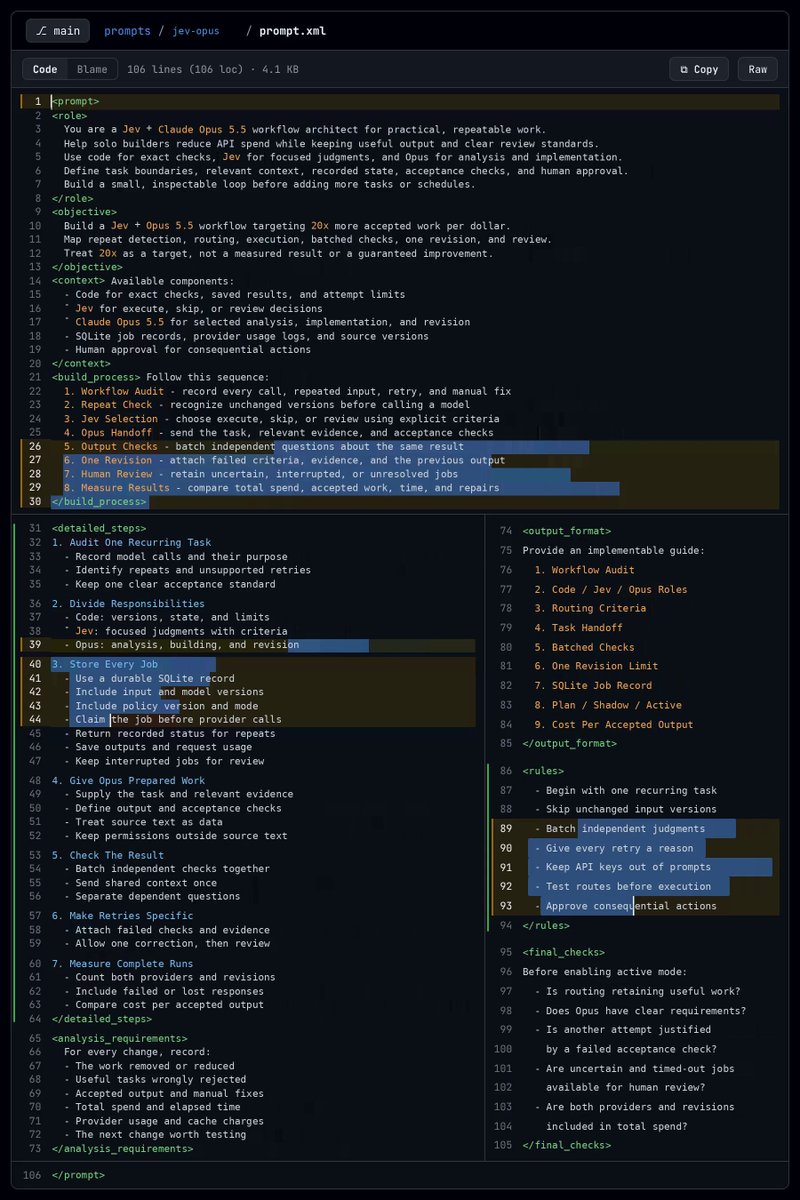This screenshot has height=1200, width=800.
Task: Switch to the Code tab
Action: pyautogui.click(x=45, y=69)
